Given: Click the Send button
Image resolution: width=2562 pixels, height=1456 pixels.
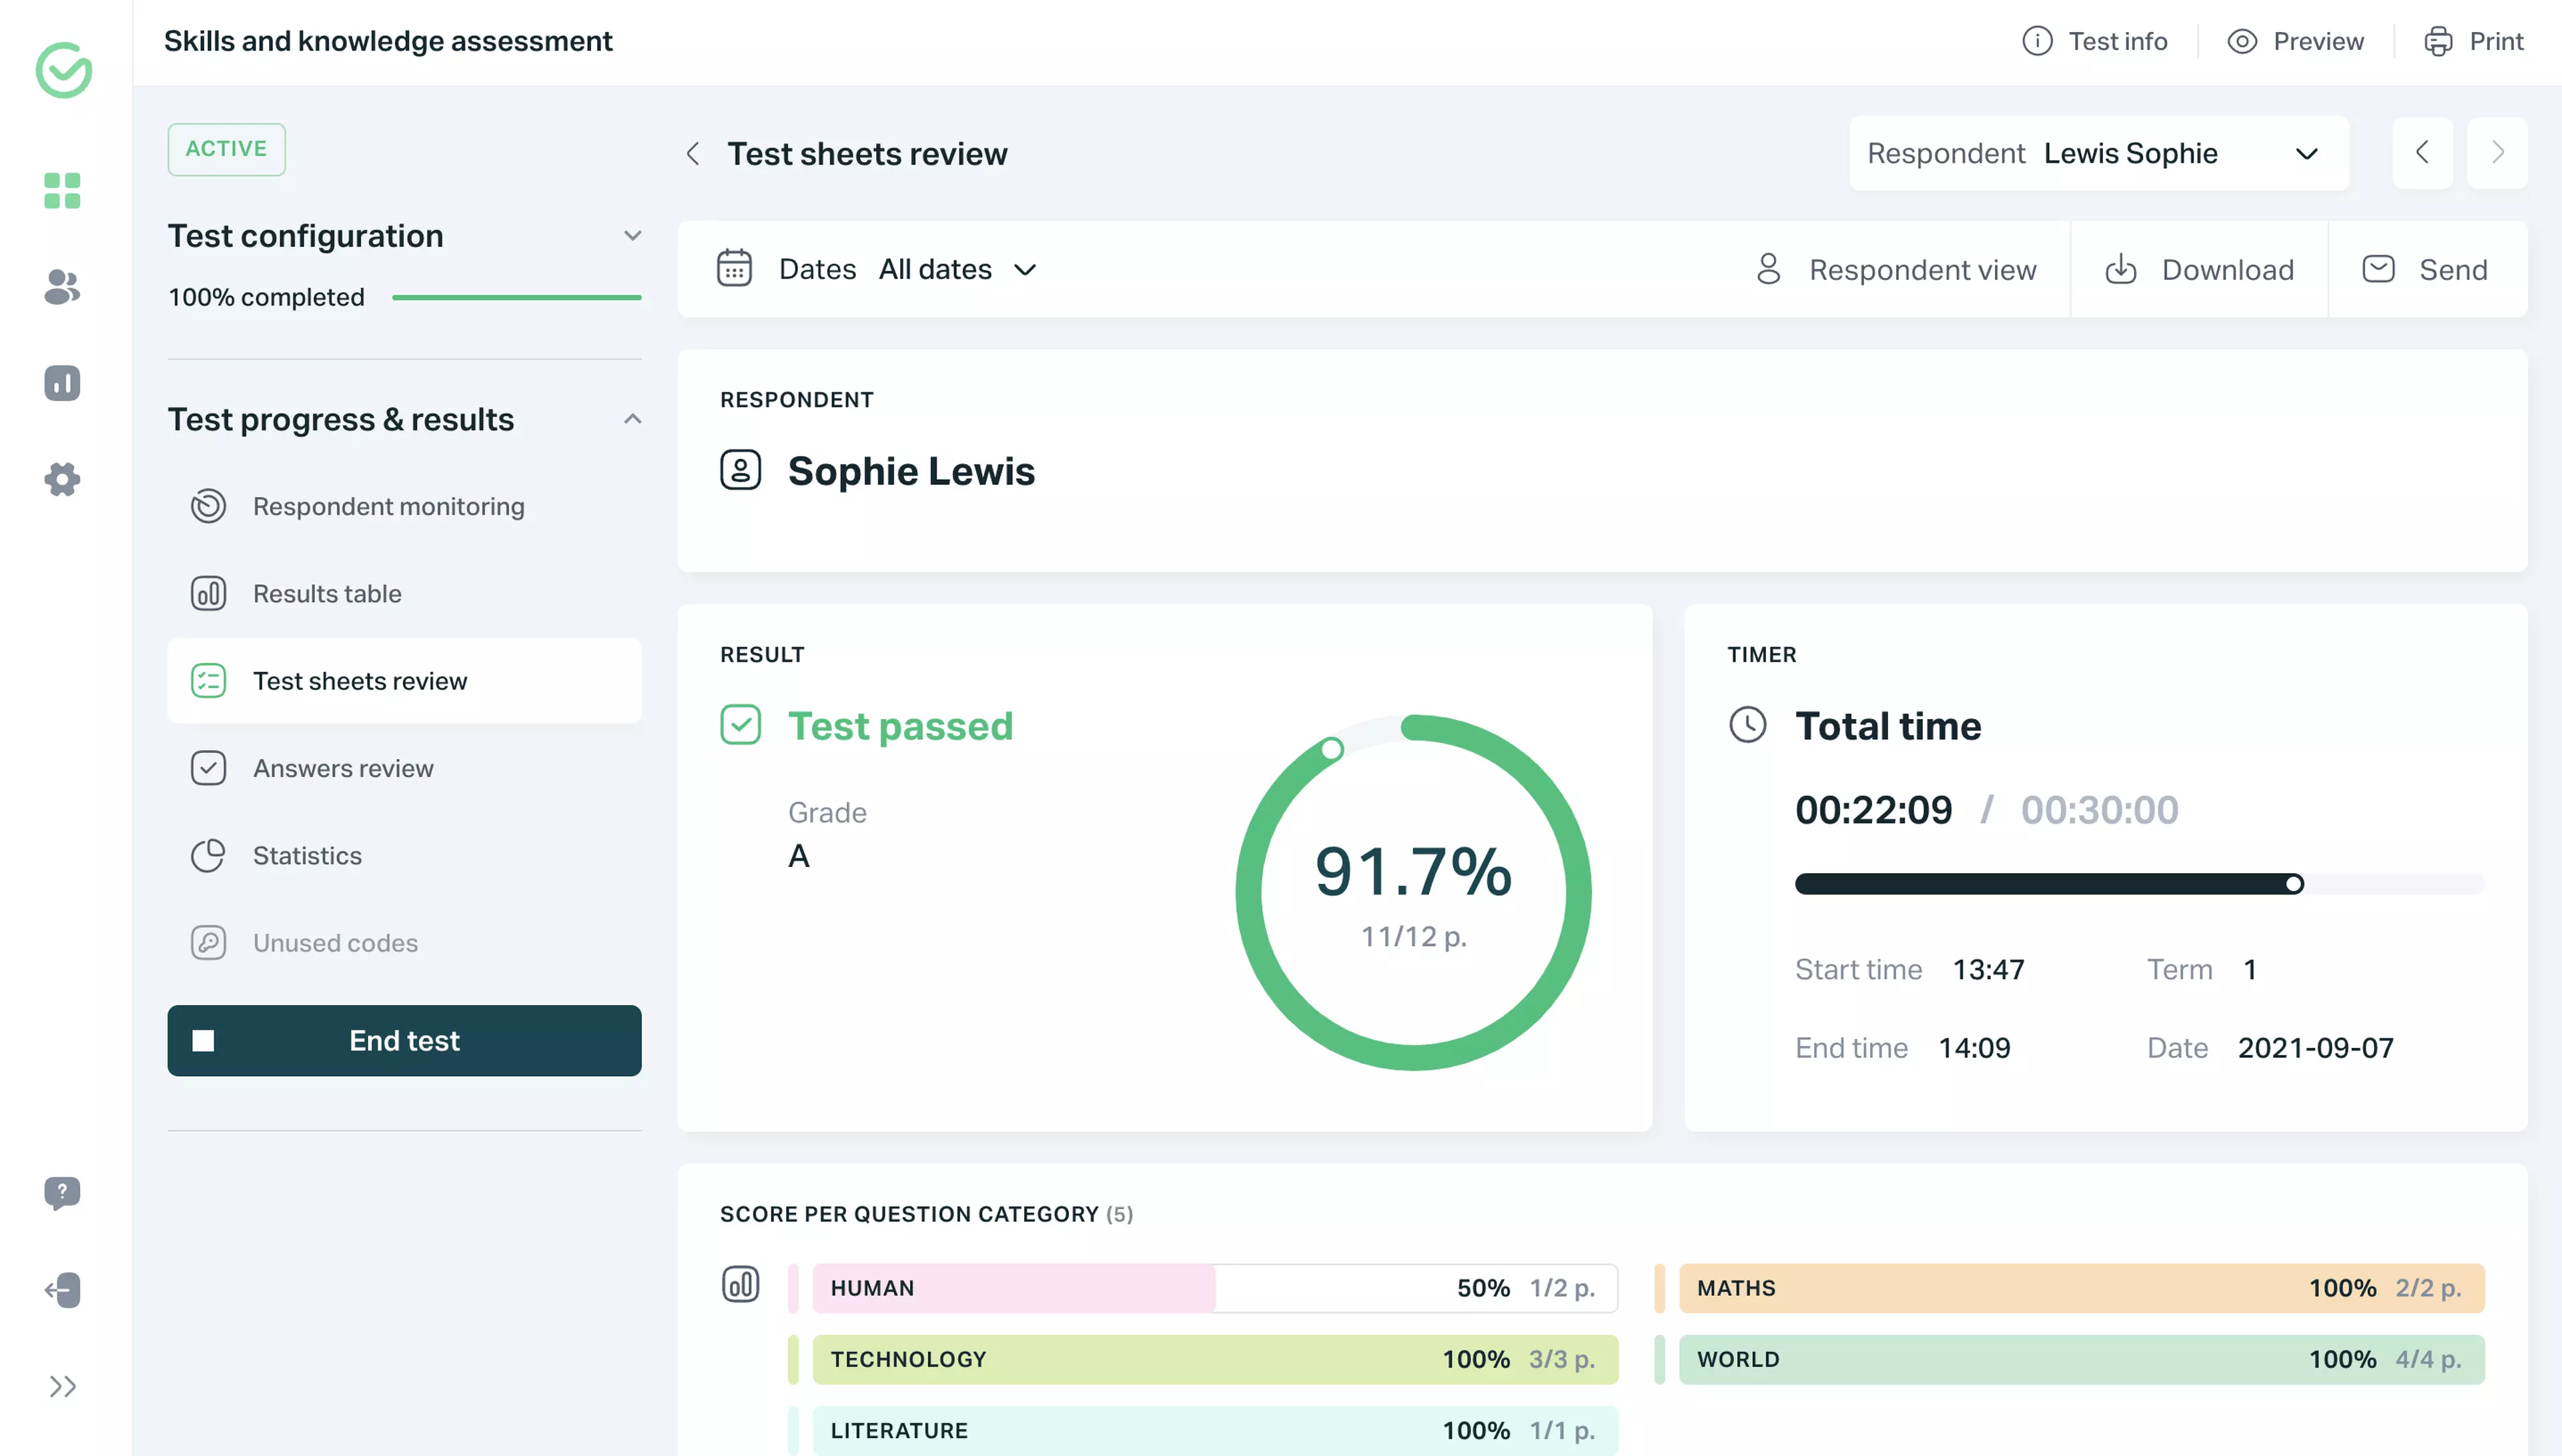Looking at the screenshot, I should tap(2427, 269).
